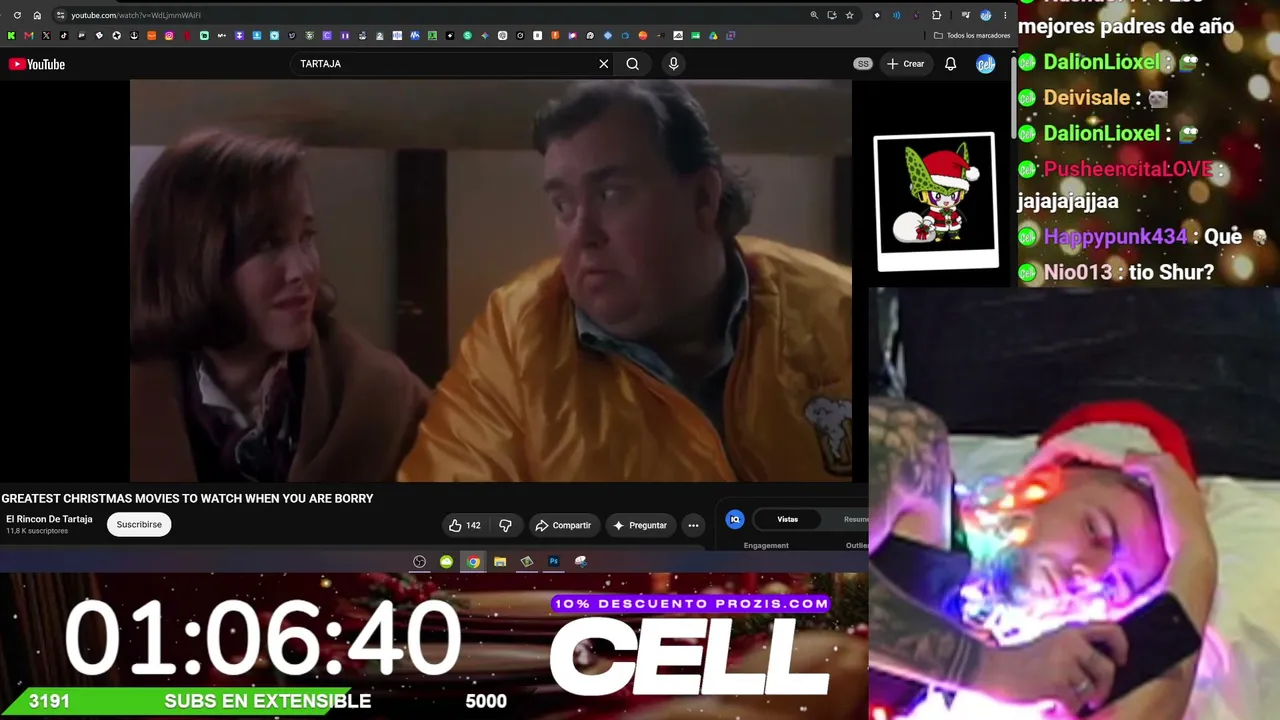This screenshot has width=1280, height=720.
Task: Share the video with Compartir
Action: coord(563,525)
